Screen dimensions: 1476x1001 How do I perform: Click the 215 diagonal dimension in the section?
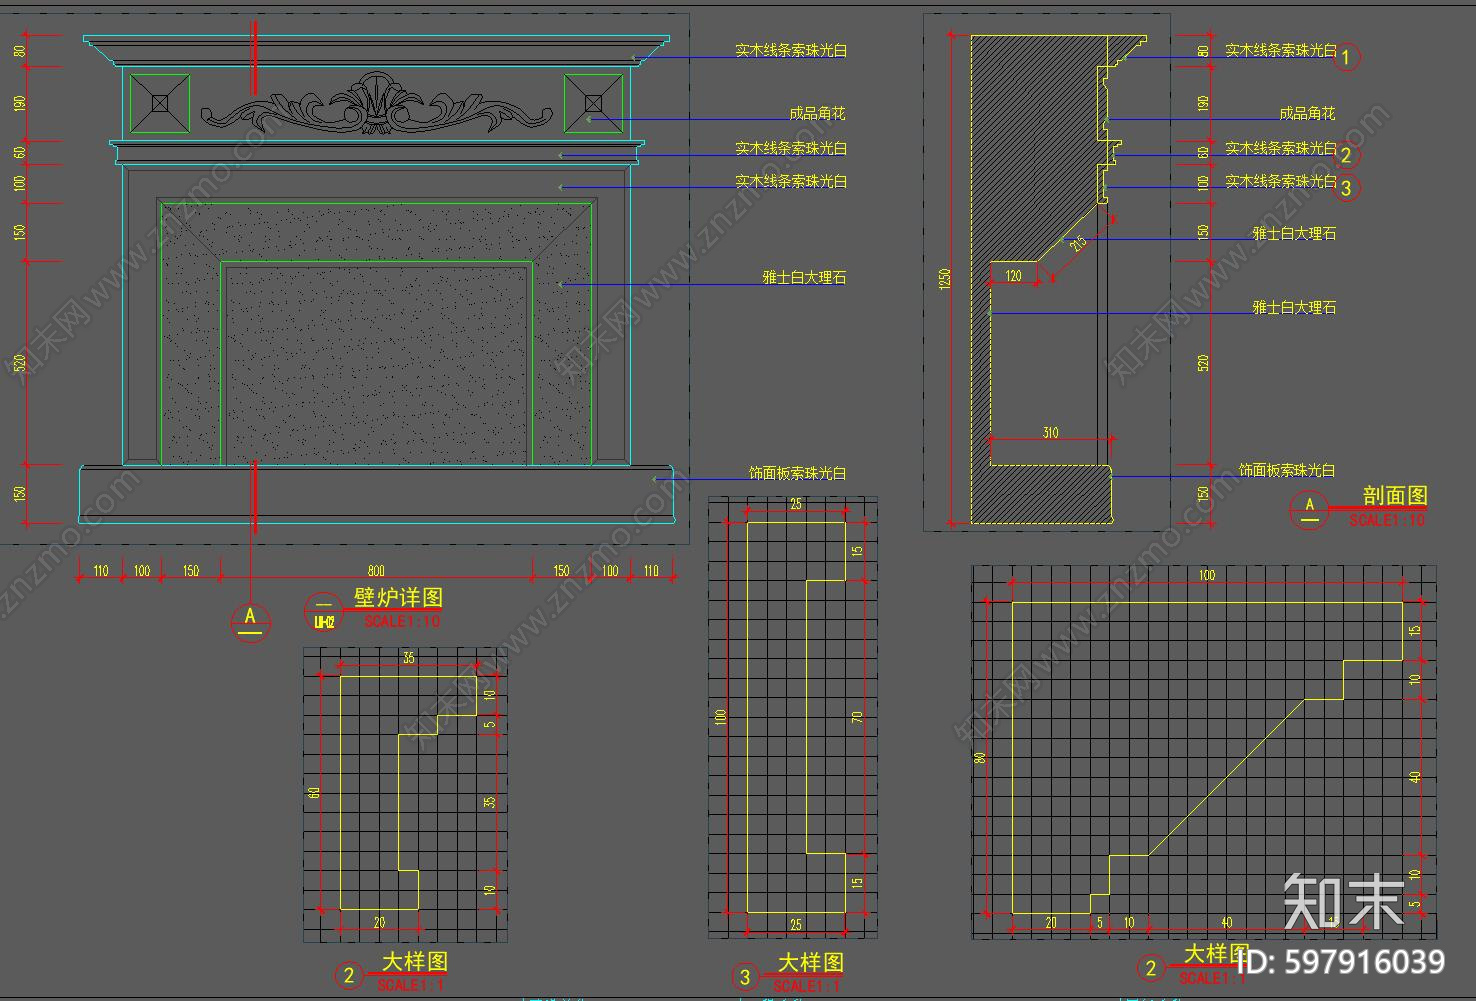coord(1078,243)
